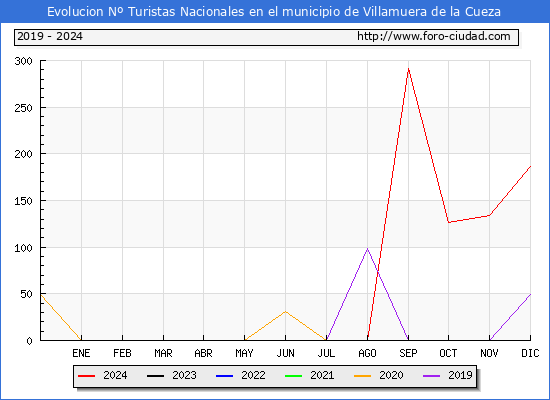
Task: Select the '2019 - 2024' date range label
Action: tap(50, 36)
